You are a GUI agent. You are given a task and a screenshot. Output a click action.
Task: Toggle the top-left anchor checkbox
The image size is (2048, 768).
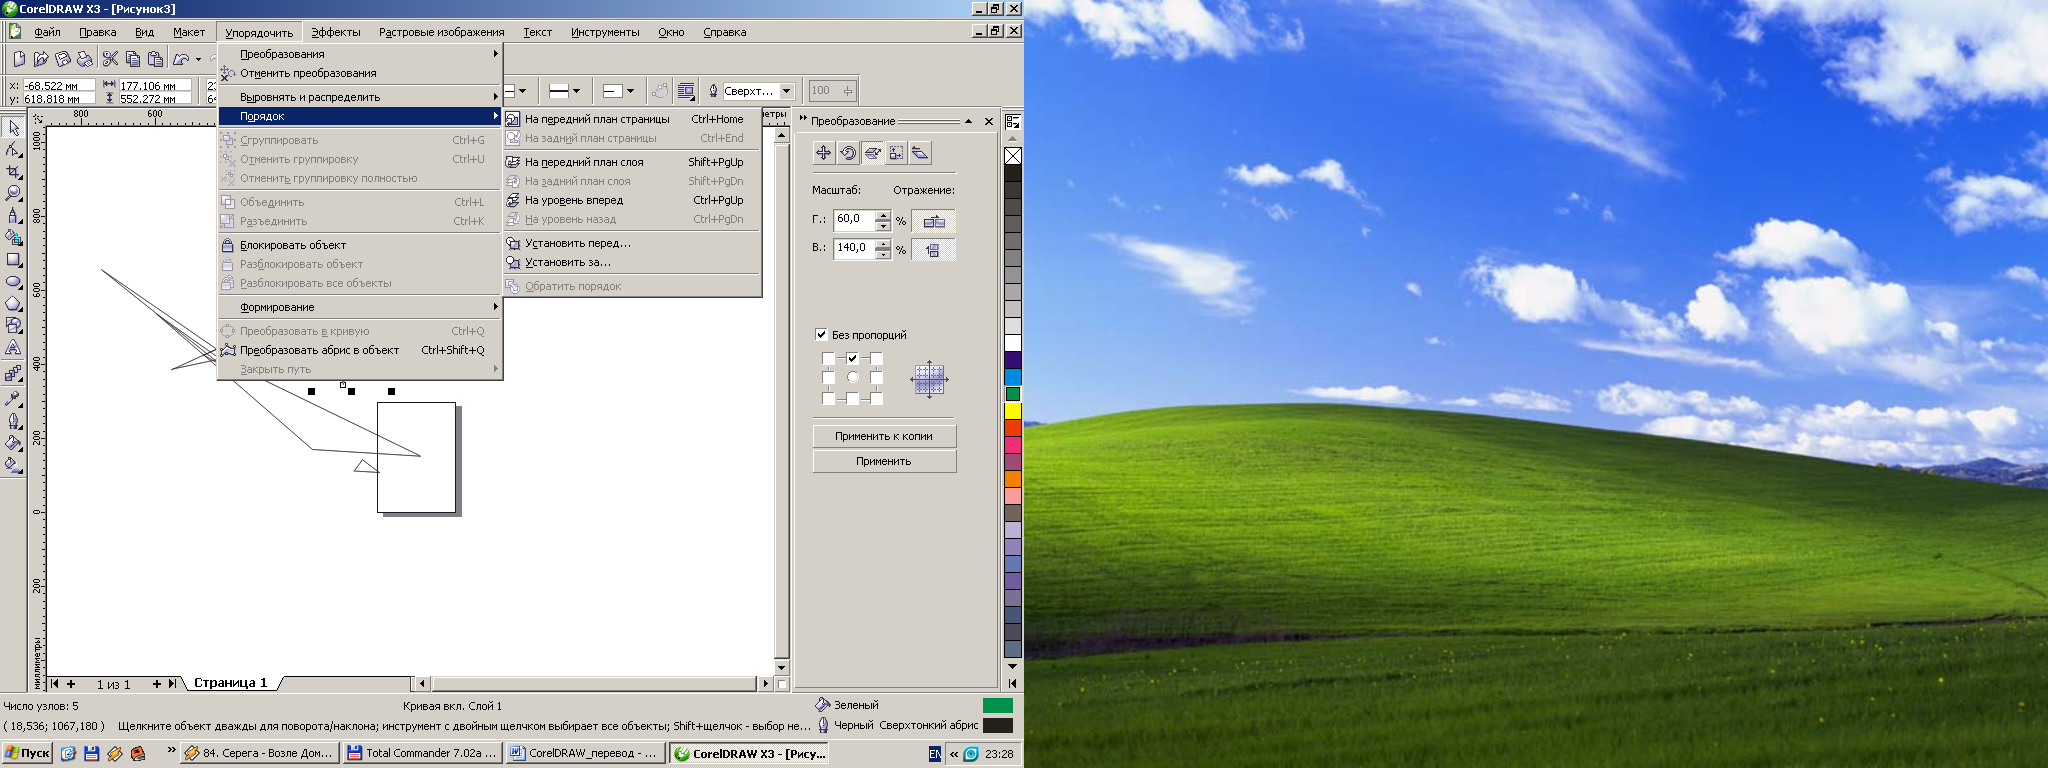point(828,358)
